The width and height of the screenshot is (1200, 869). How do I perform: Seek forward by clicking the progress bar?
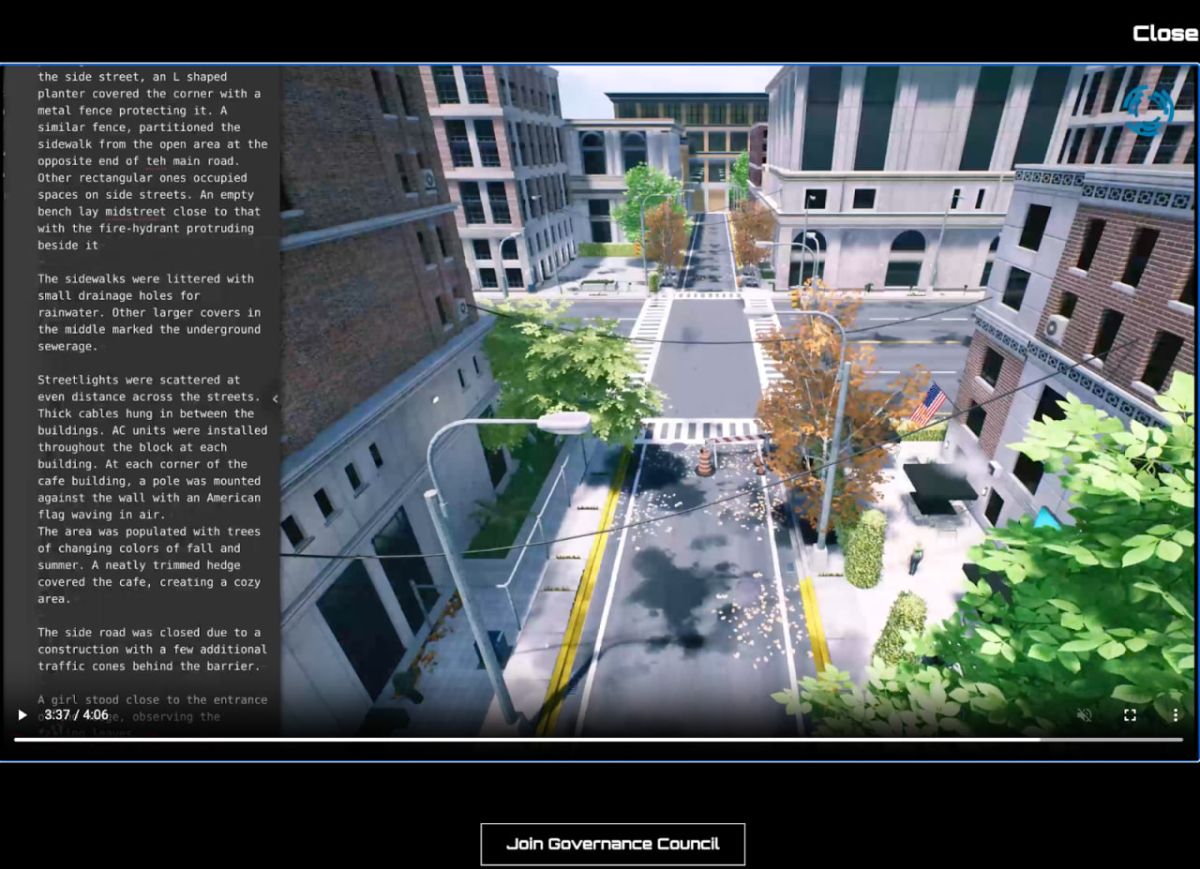click(1120, 740)
